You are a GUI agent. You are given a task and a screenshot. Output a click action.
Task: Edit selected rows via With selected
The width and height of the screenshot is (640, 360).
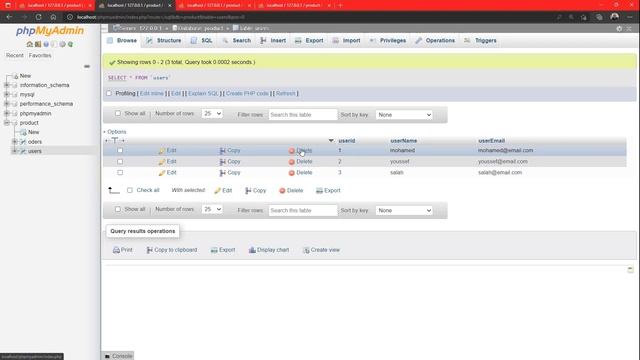(x=223, y=191)
